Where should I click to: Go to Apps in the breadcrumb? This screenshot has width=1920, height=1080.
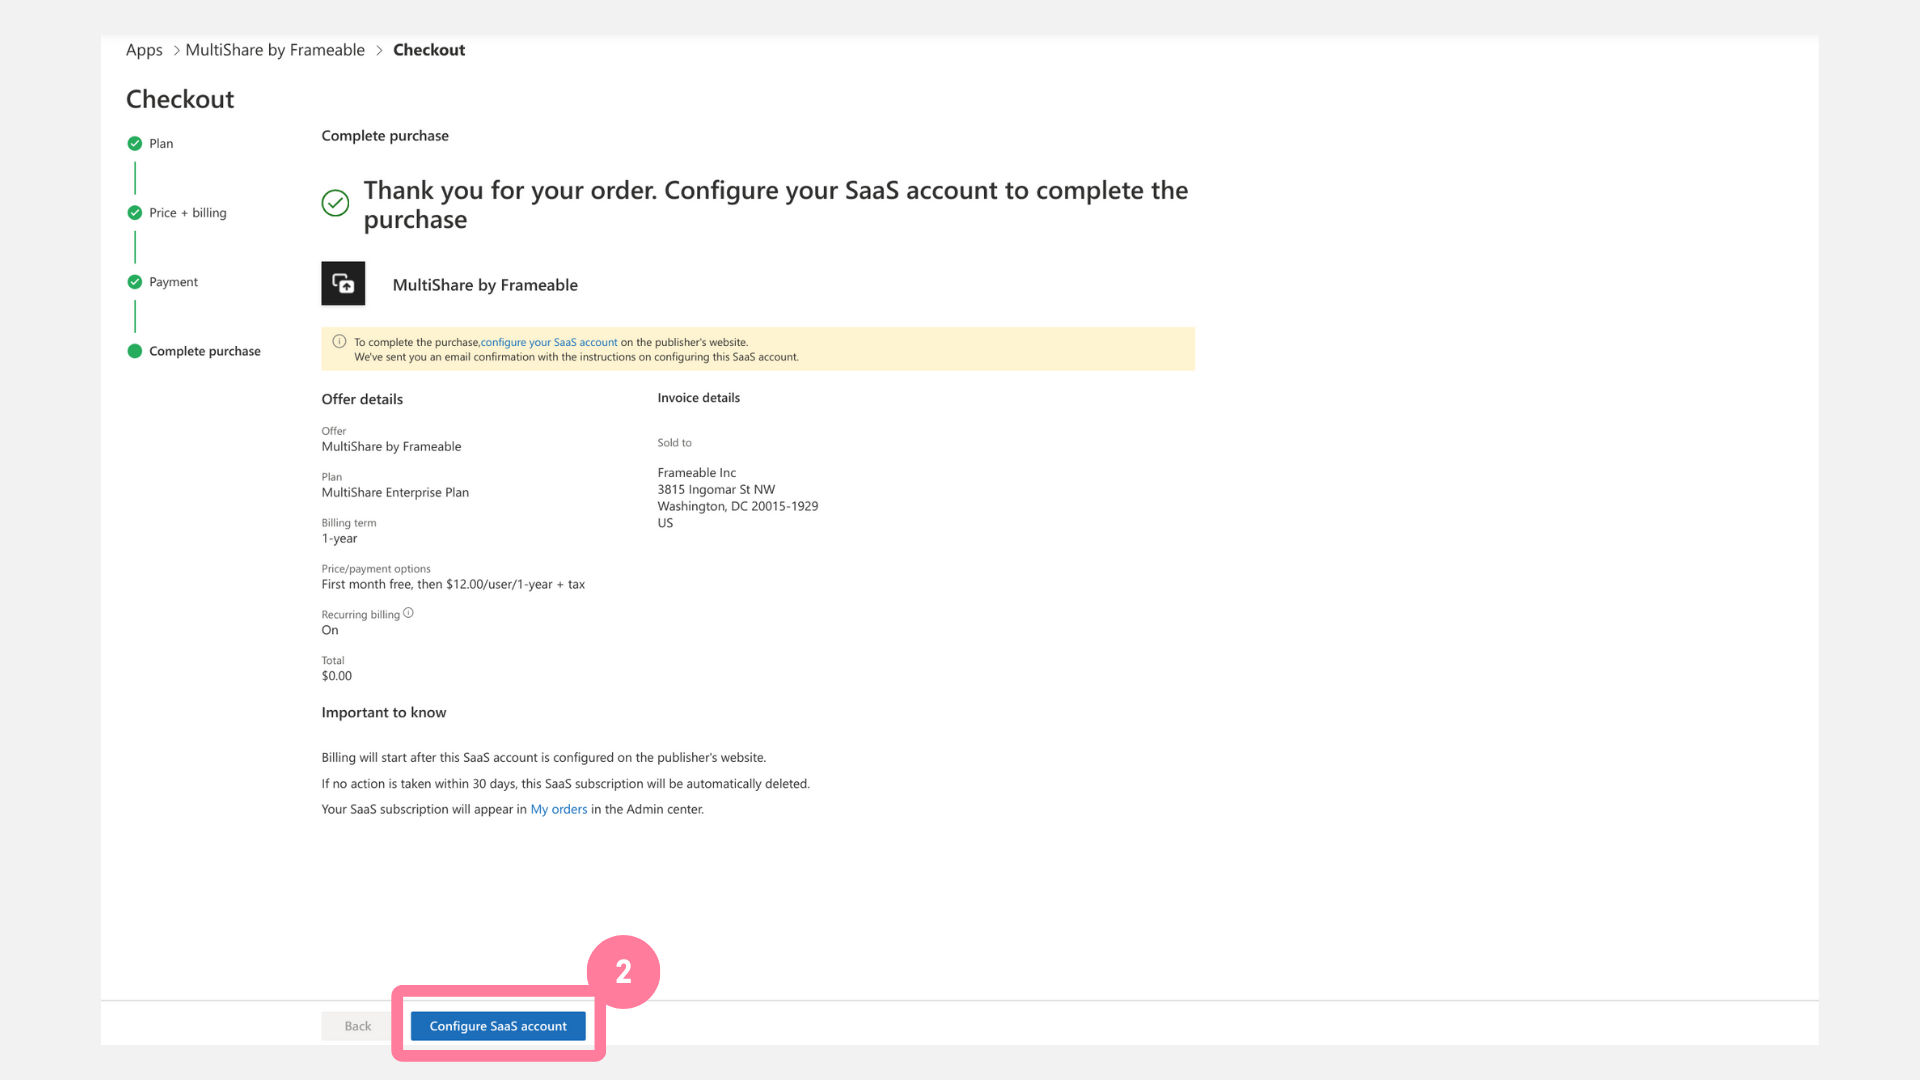(144, 50)
